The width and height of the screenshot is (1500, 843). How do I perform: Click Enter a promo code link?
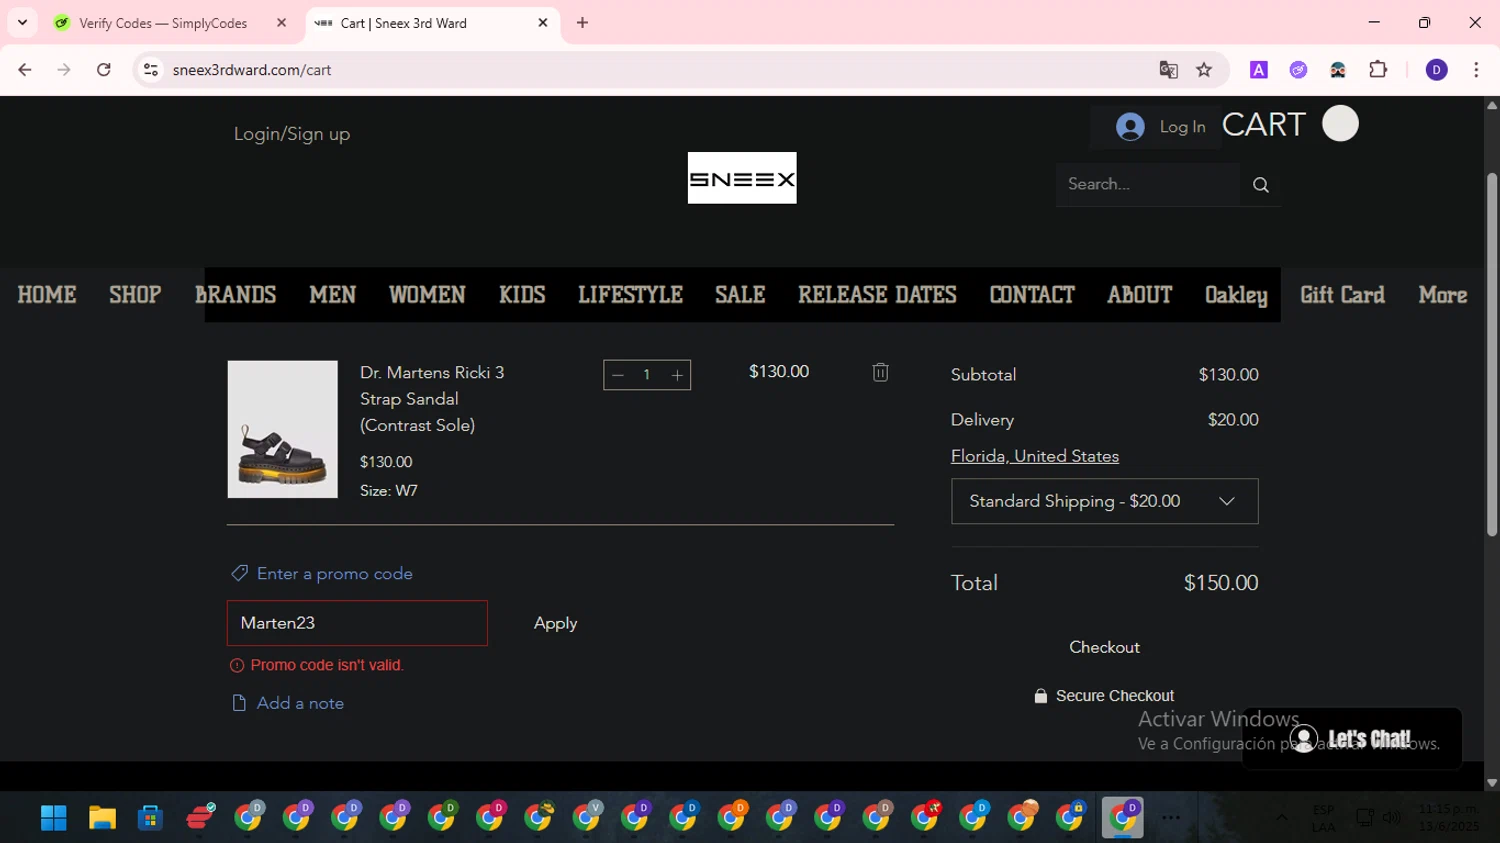pos(334,574)
